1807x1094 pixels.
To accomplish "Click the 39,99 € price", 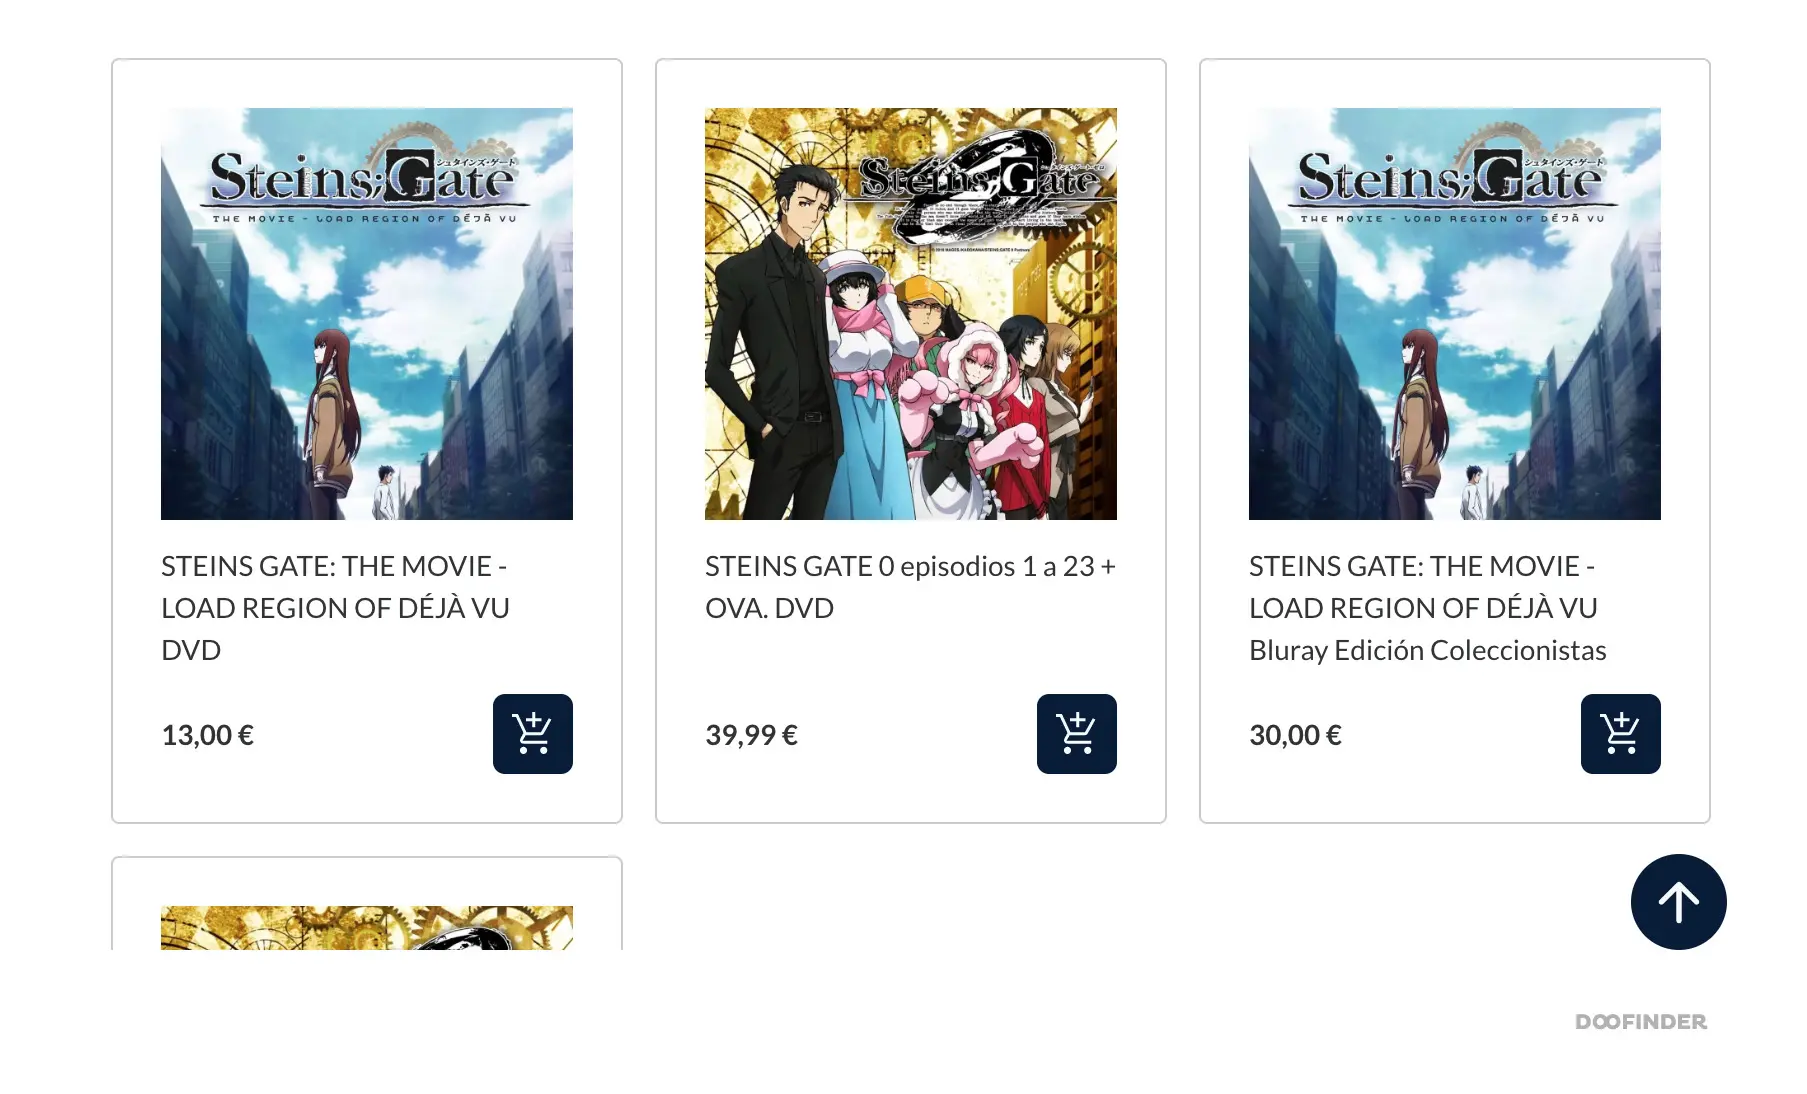I will click(752, 735).
